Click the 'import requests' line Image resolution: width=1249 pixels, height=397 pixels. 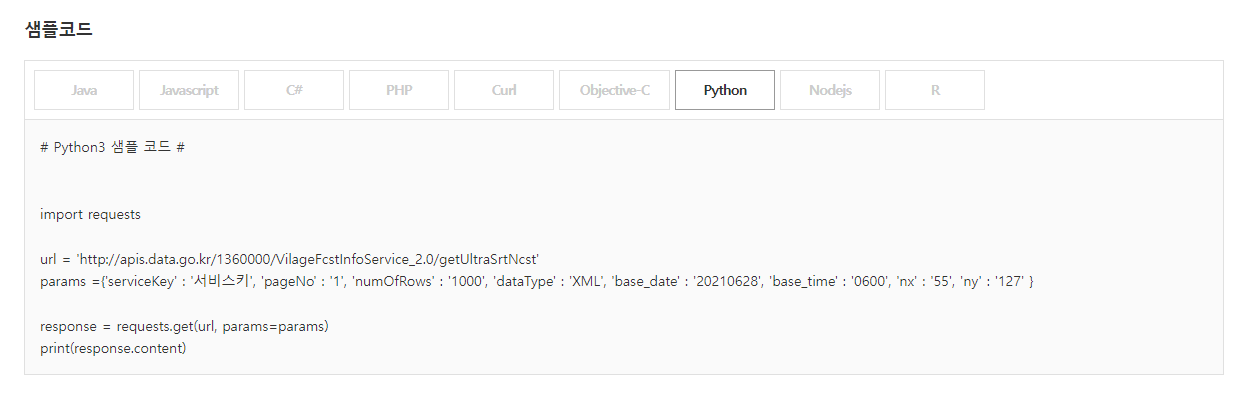pyautogui.click(x=90, y=214)
